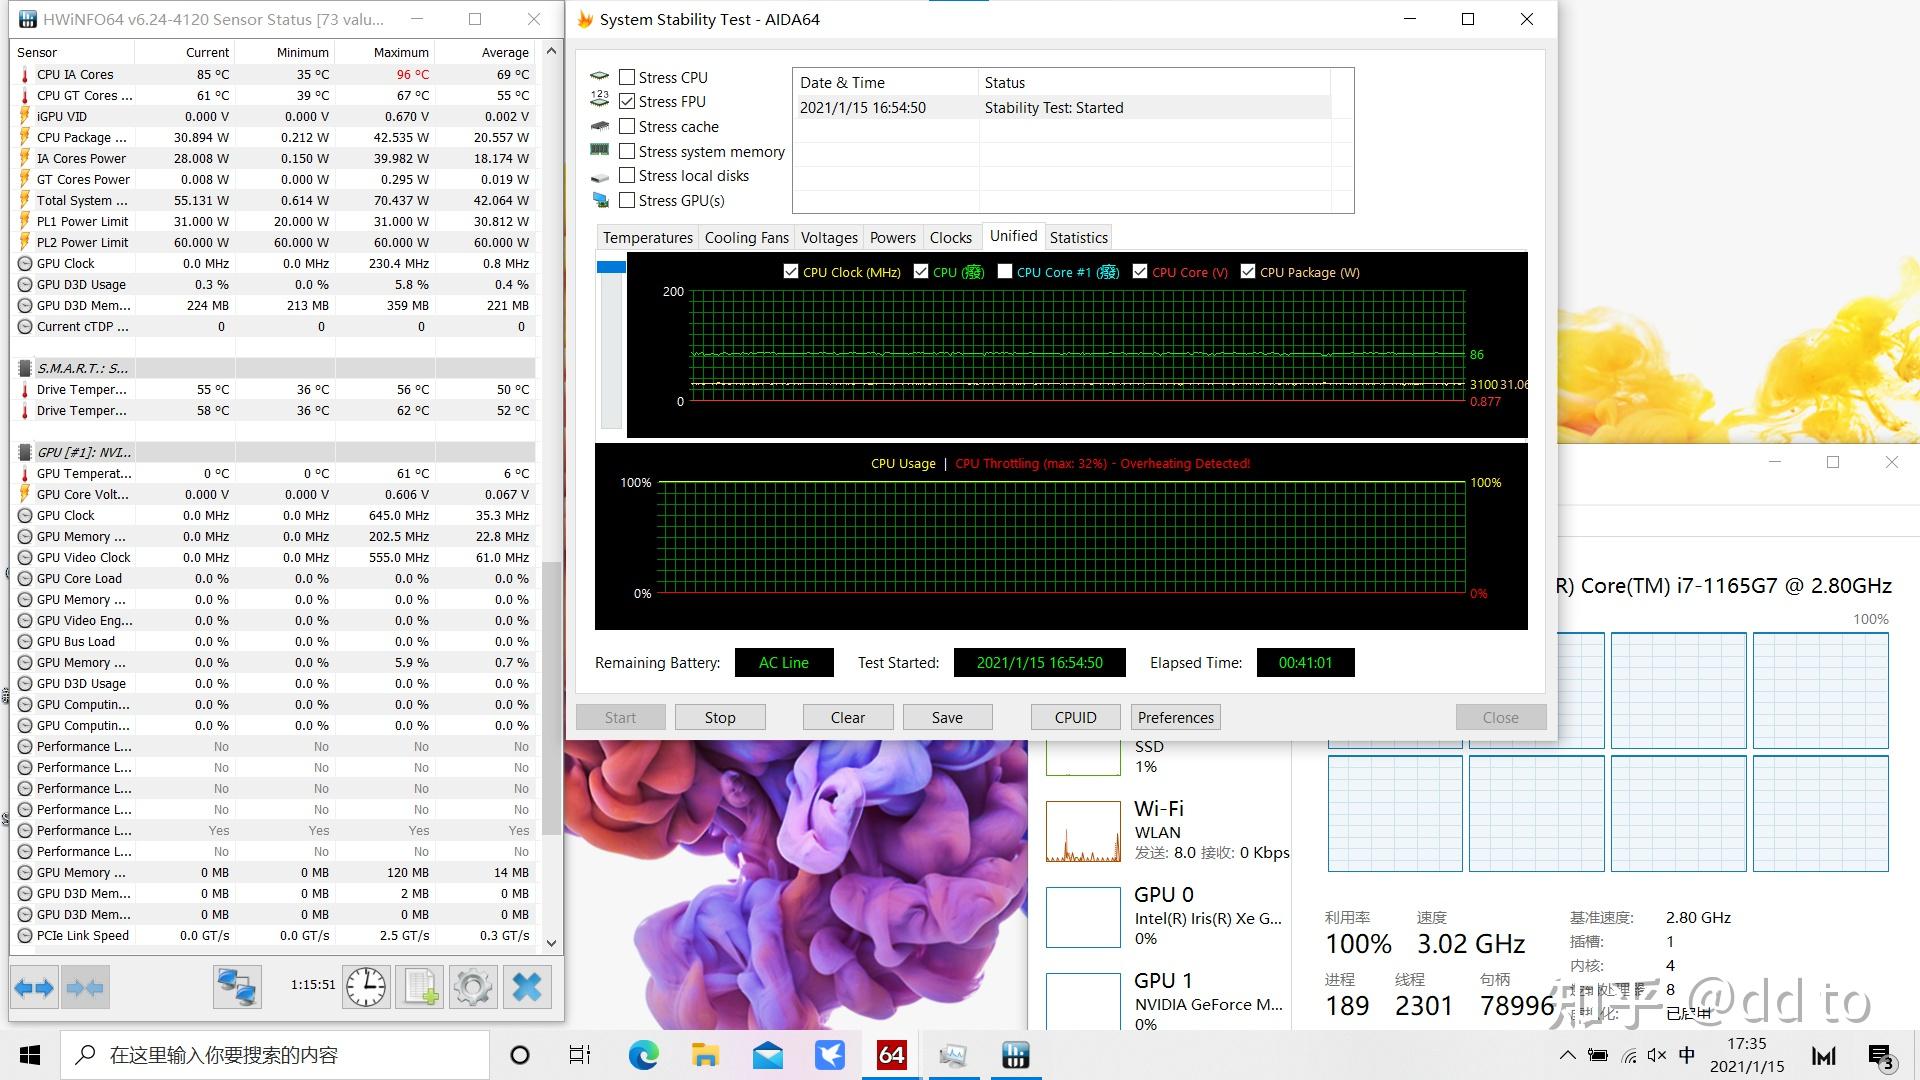Enable Stress system memory checkbox
This screenshot has height=1080, width=1920.
pyautogui.click(x=627, y=151)
